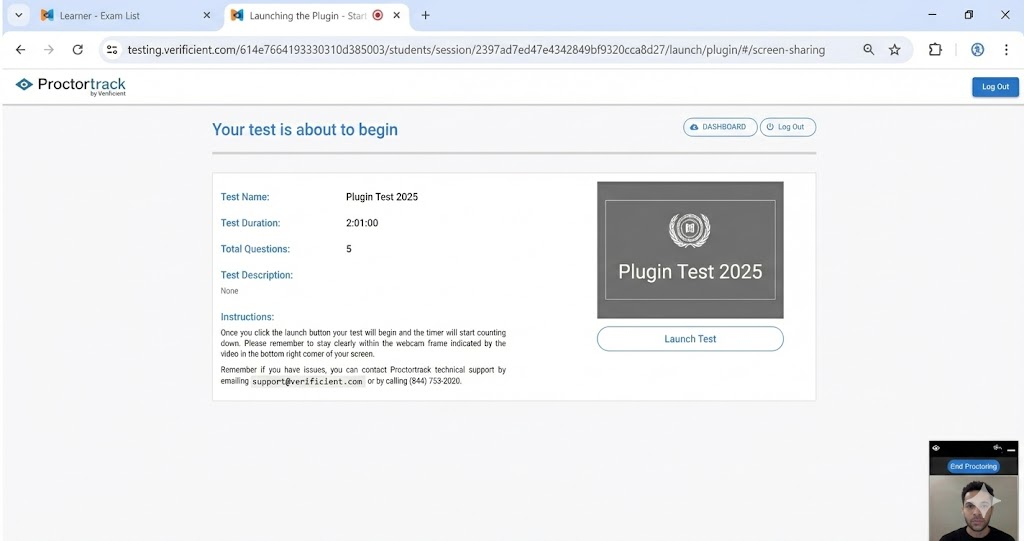
Task: Bookmark this page with the star icon
Action: pos(895,50)
